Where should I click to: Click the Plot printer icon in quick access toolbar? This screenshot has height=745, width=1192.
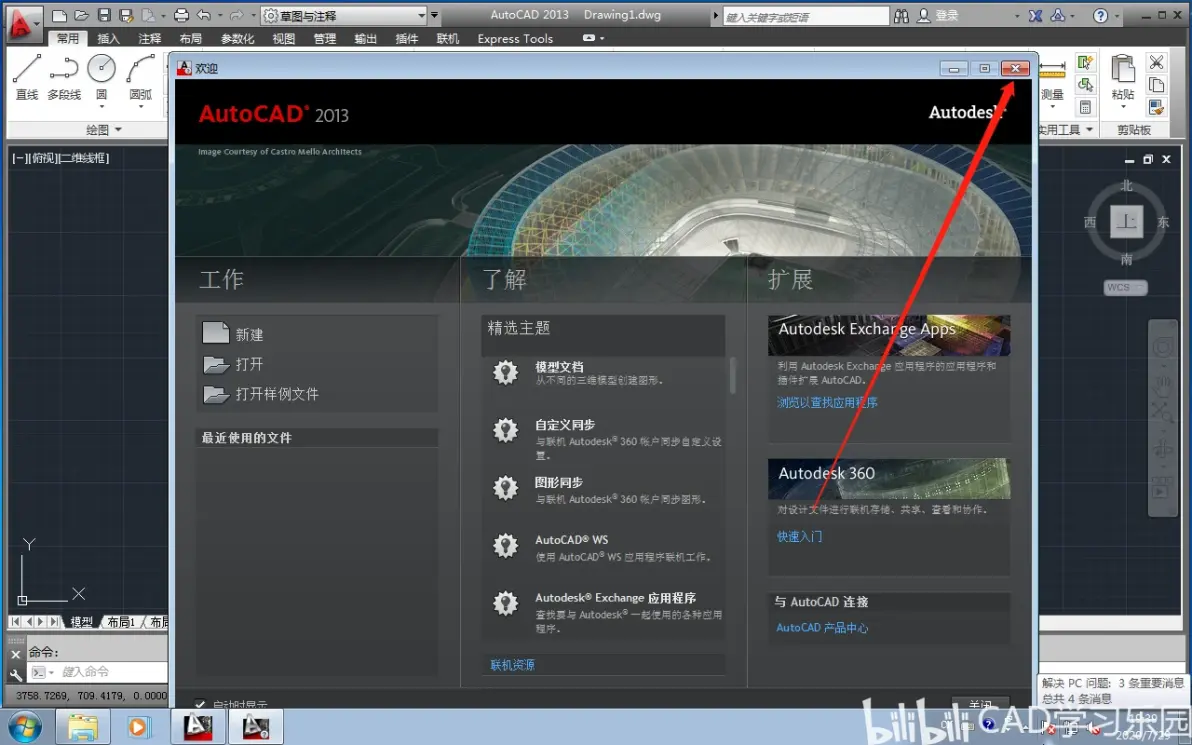181,15
